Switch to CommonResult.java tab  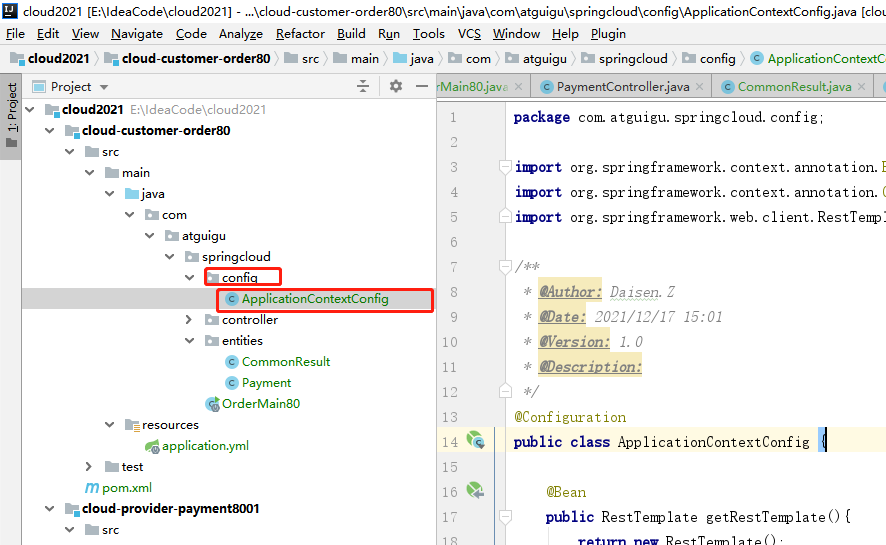[794, 87]
